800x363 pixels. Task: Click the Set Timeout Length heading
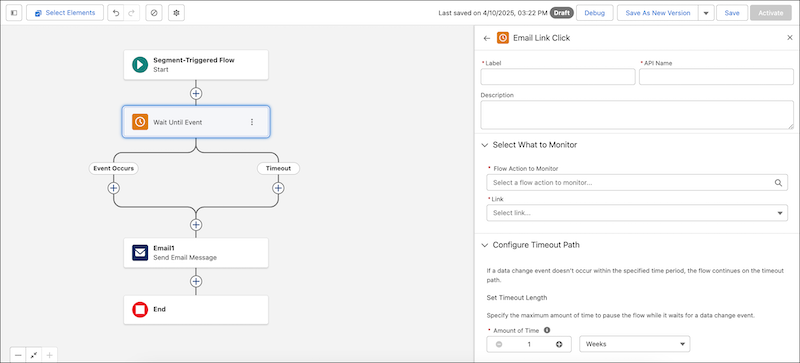tap(517, 298)
